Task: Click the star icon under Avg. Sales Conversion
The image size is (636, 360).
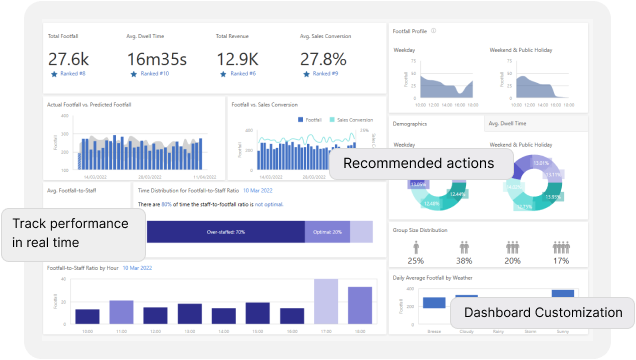Action: coord(306,74)
